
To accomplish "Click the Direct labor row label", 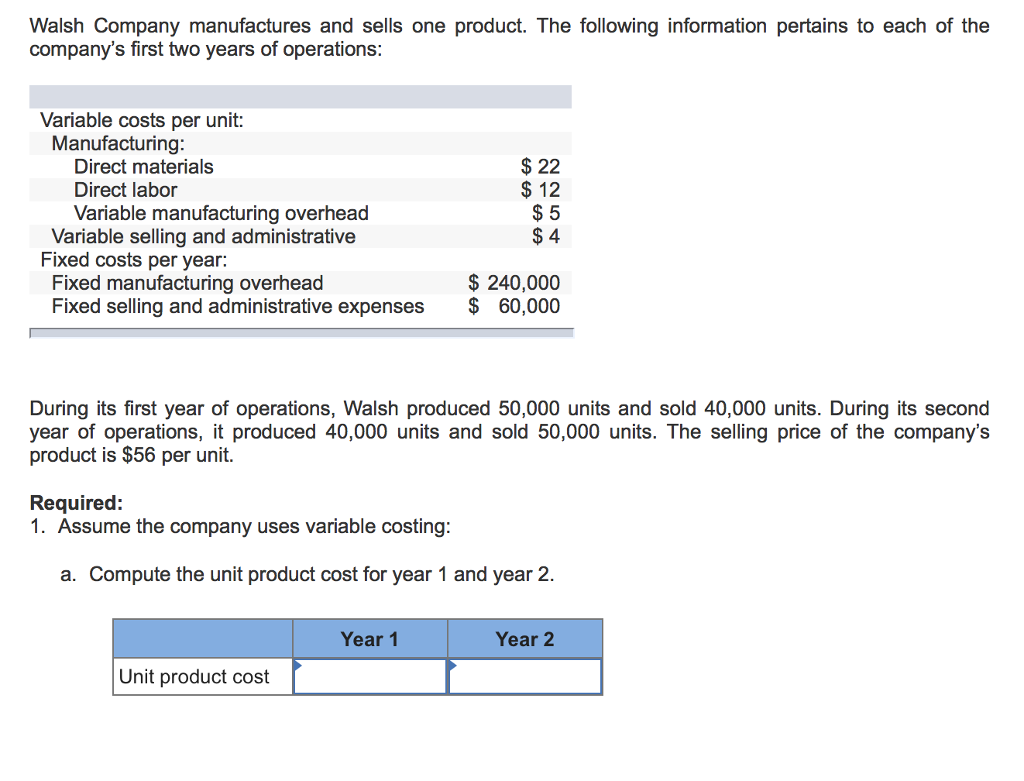I will coord(126,190).
